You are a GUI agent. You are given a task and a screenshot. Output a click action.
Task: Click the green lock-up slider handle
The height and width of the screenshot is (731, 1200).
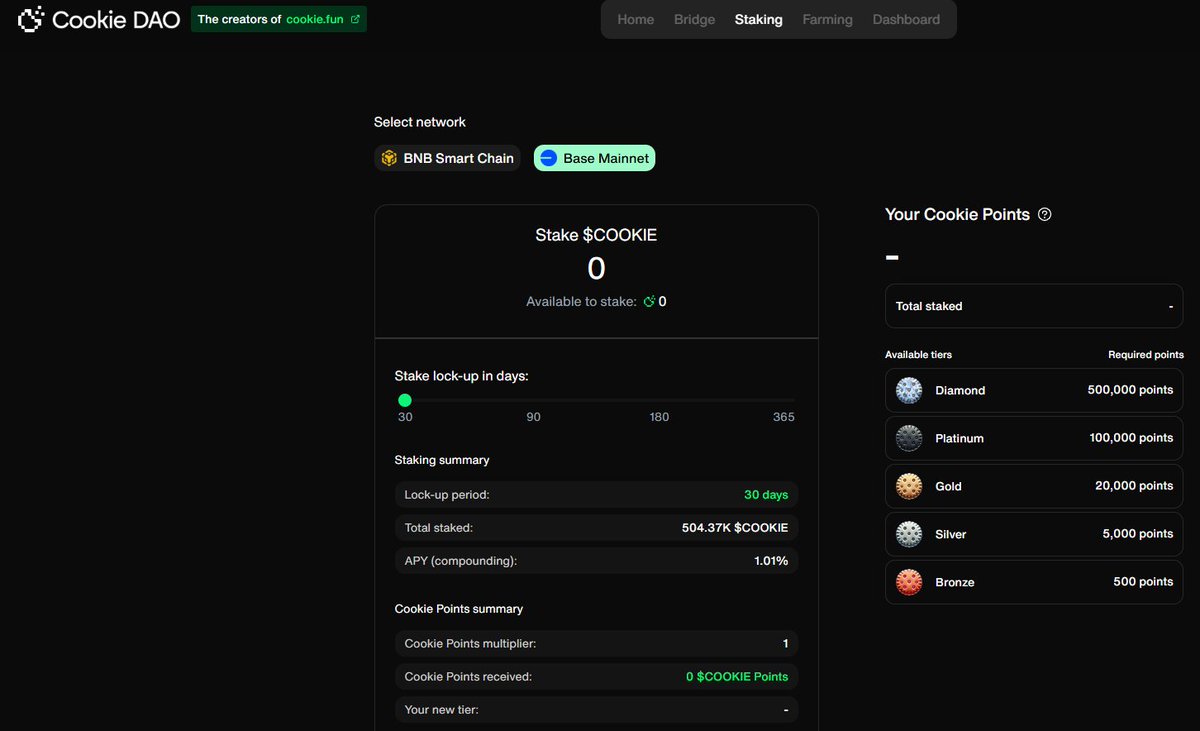point(405,400)
